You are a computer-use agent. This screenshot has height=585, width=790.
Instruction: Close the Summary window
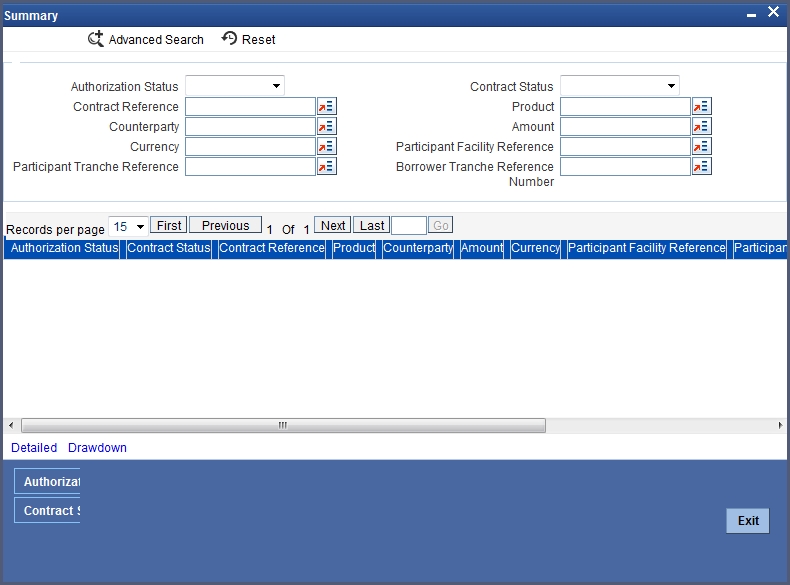point(773,12)
